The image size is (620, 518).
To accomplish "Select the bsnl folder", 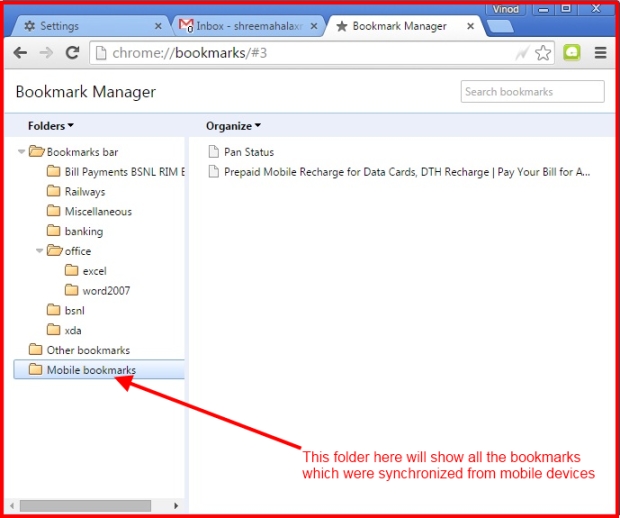I will 75,310.
